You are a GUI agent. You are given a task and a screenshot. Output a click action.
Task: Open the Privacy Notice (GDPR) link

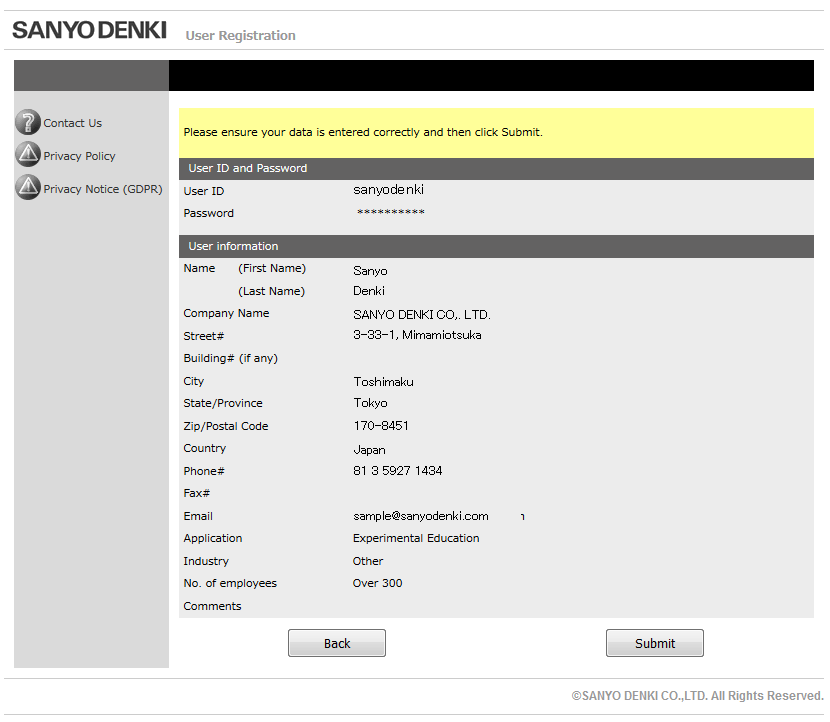[x=103, y=189]
